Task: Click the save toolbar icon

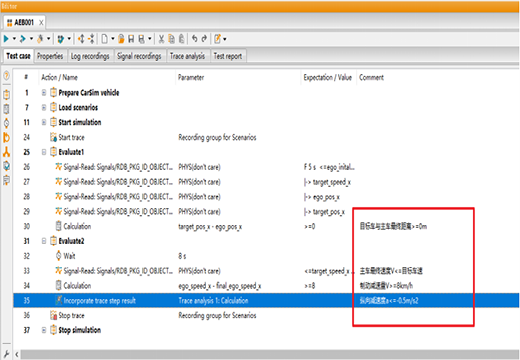Action: 131,39
